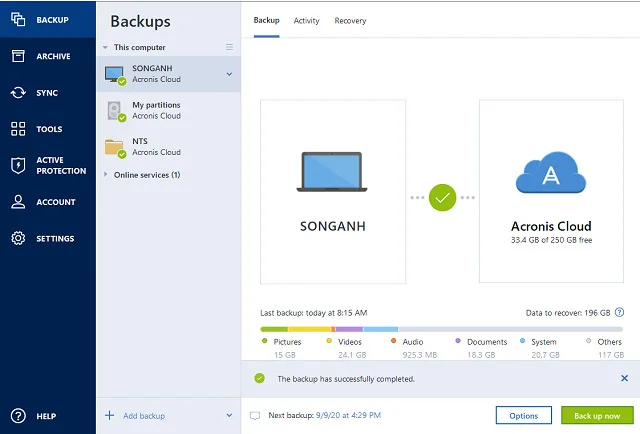Open the Backup section icon in sidebar
The image size is (640, 434).
click(18, 19)
